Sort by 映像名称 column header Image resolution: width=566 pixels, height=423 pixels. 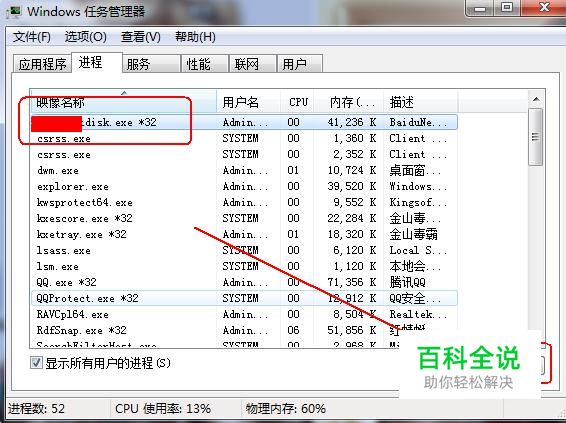(123, 102)
